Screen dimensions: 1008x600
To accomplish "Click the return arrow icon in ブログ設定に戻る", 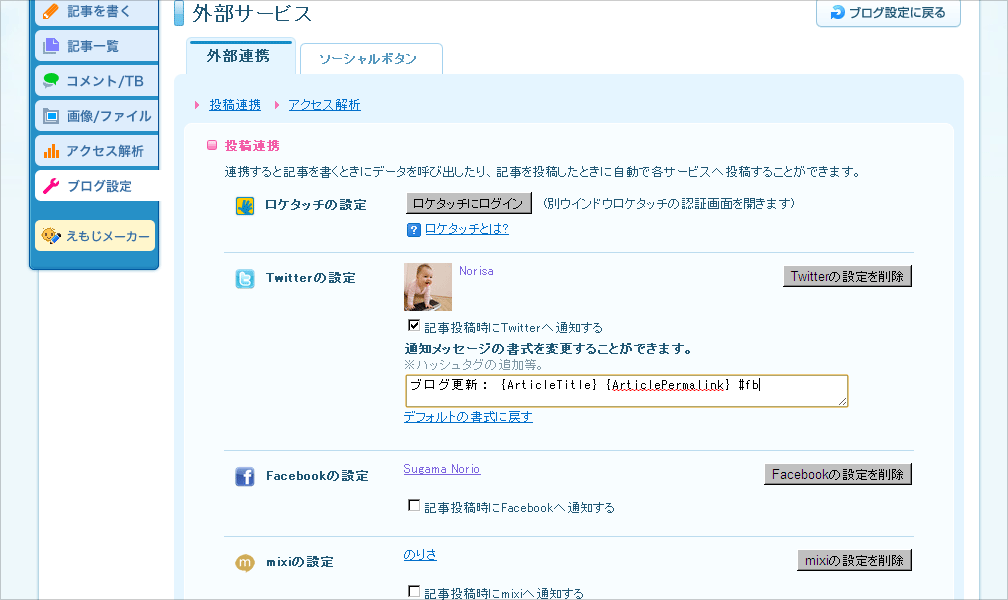I will point(838,12).
